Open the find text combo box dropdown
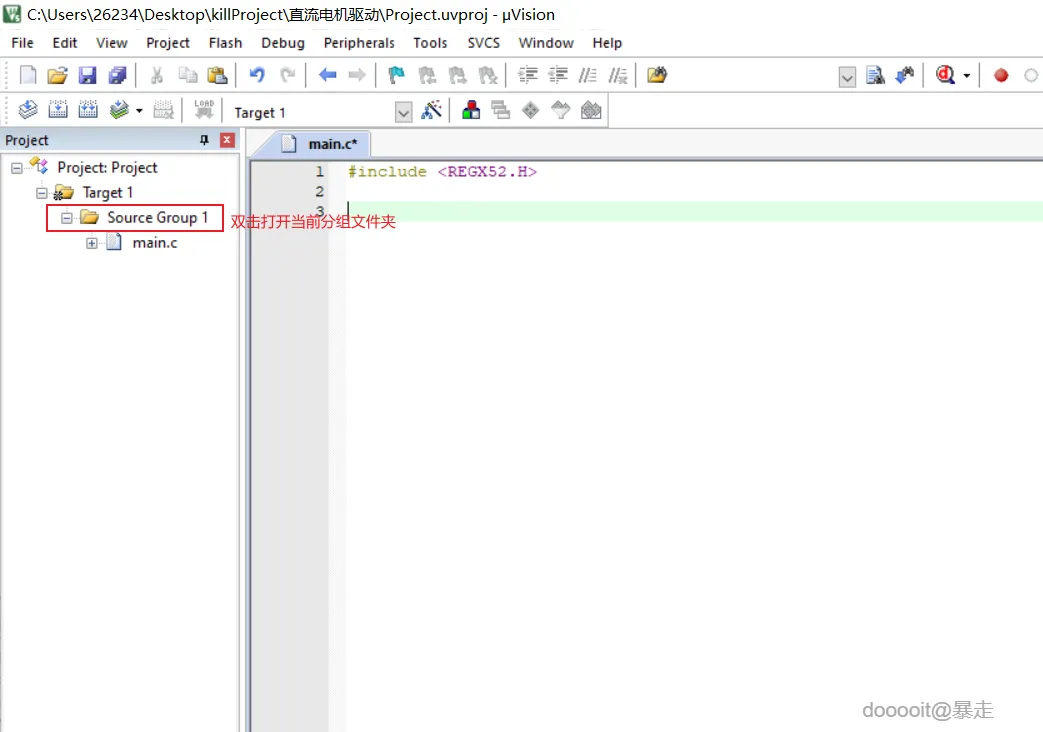Viewport: 1043px width, 732px height. click(x=847, y=77)
